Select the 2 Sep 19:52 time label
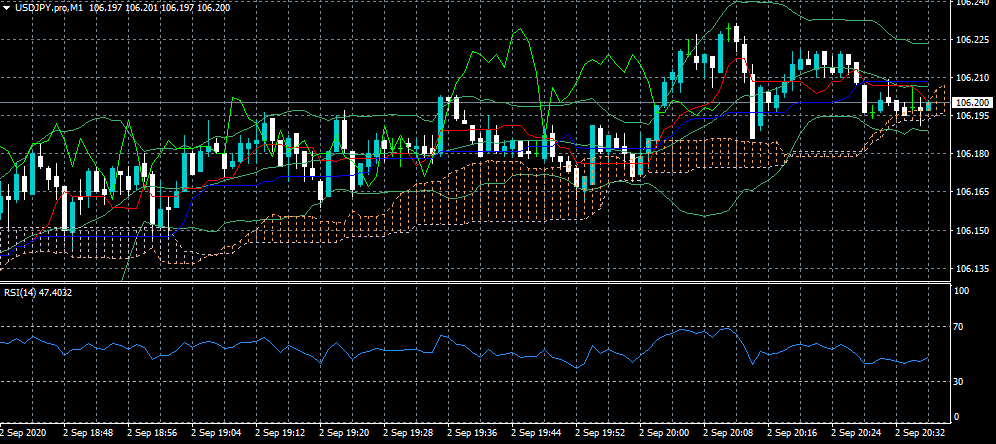Viewport: 996px width, 444px height. coord(600,432)
